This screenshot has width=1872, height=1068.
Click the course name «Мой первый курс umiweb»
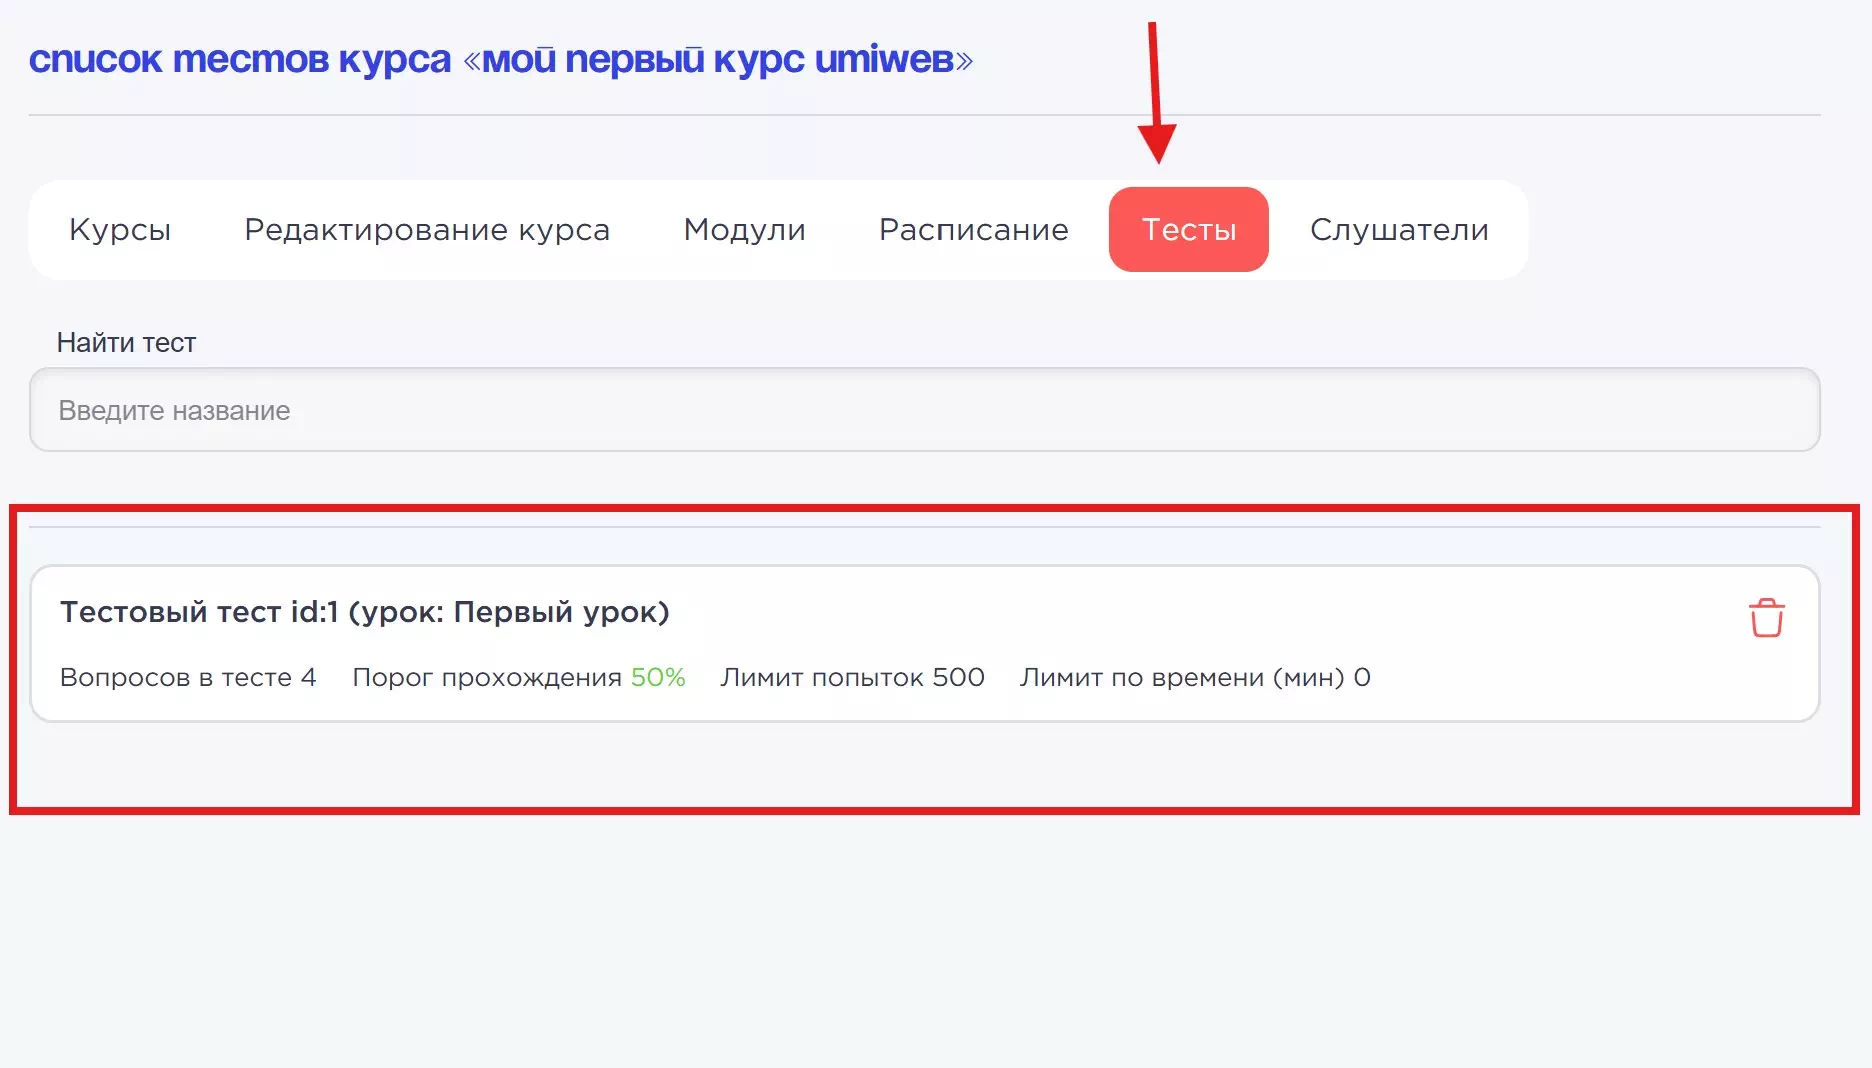717,60
